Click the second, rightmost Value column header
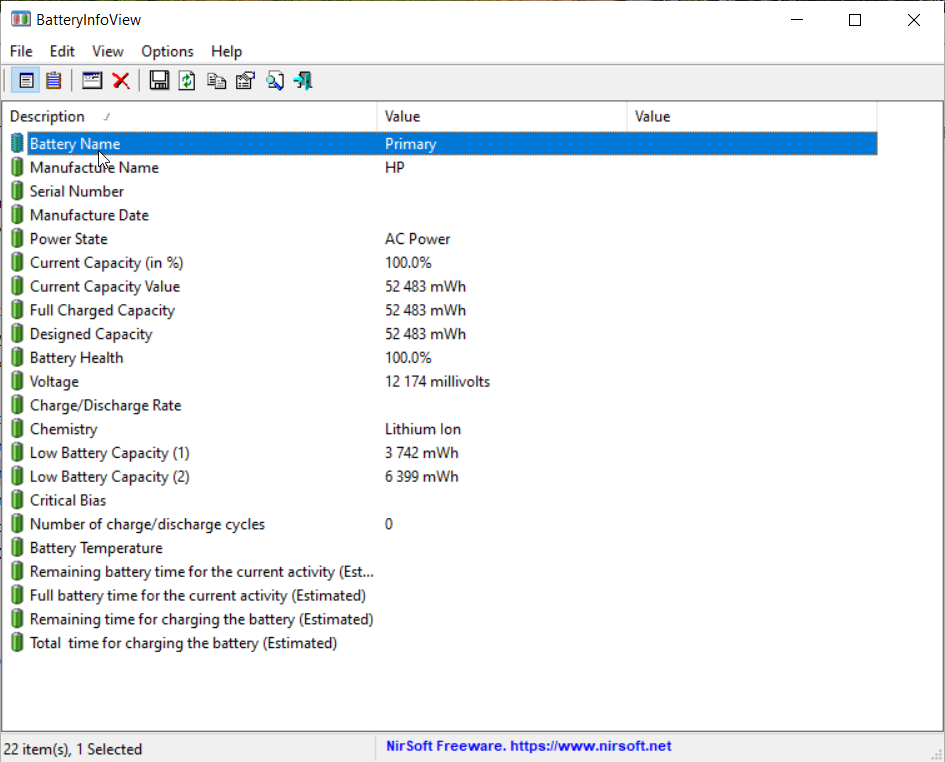The width and height of the screenshot is (945, 762). (752, 116)
